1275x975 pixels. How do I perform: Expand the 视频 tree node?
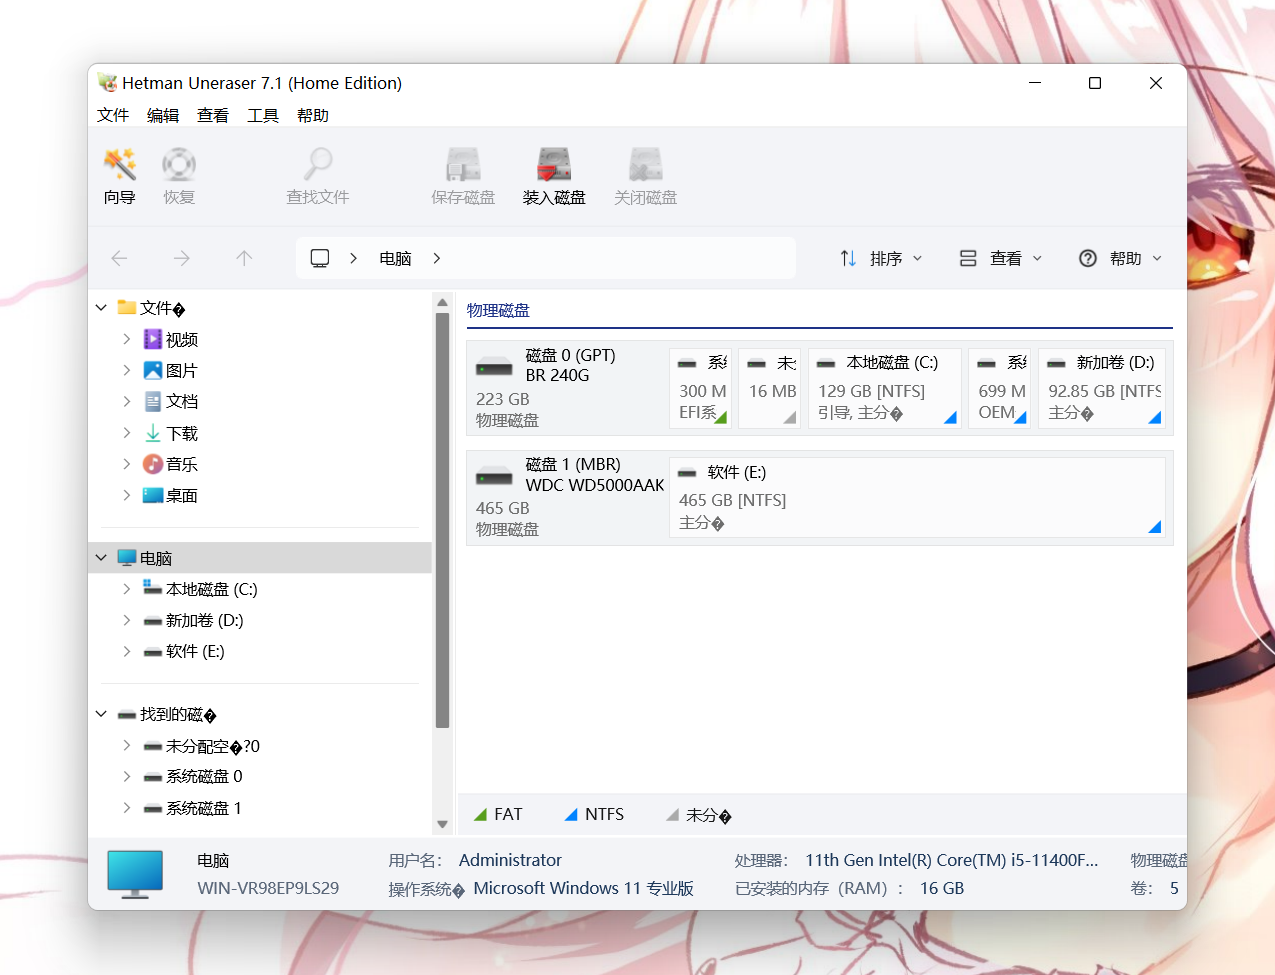point(127,340)
